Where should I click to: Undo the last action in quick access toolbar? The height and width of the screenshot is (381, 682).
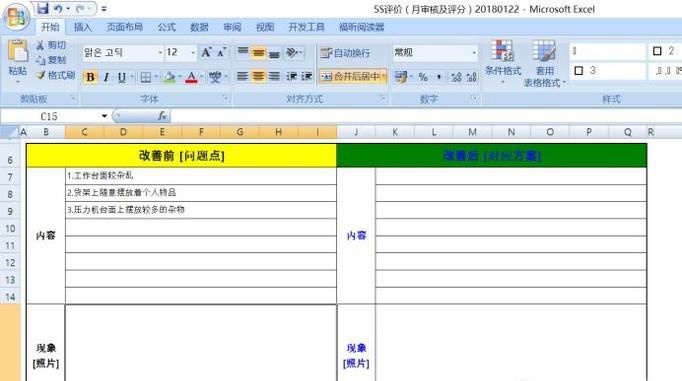point(58,9)
